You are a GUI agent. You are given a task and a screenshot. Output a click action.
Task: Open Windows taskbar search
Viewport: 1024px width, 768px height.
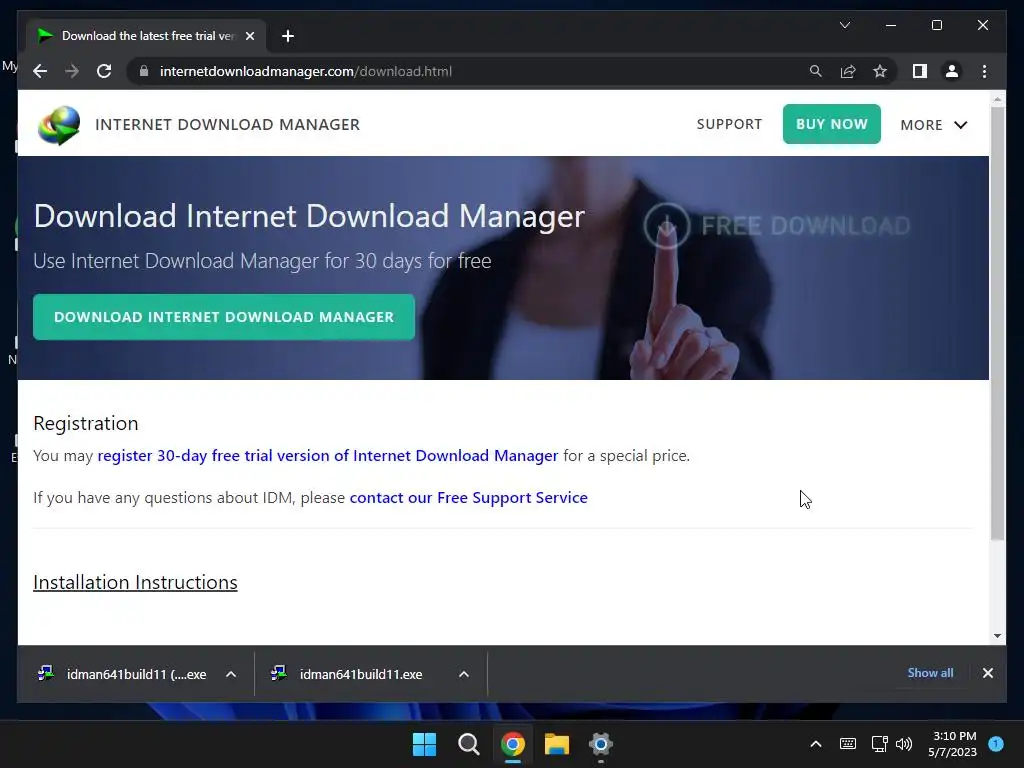468,744
